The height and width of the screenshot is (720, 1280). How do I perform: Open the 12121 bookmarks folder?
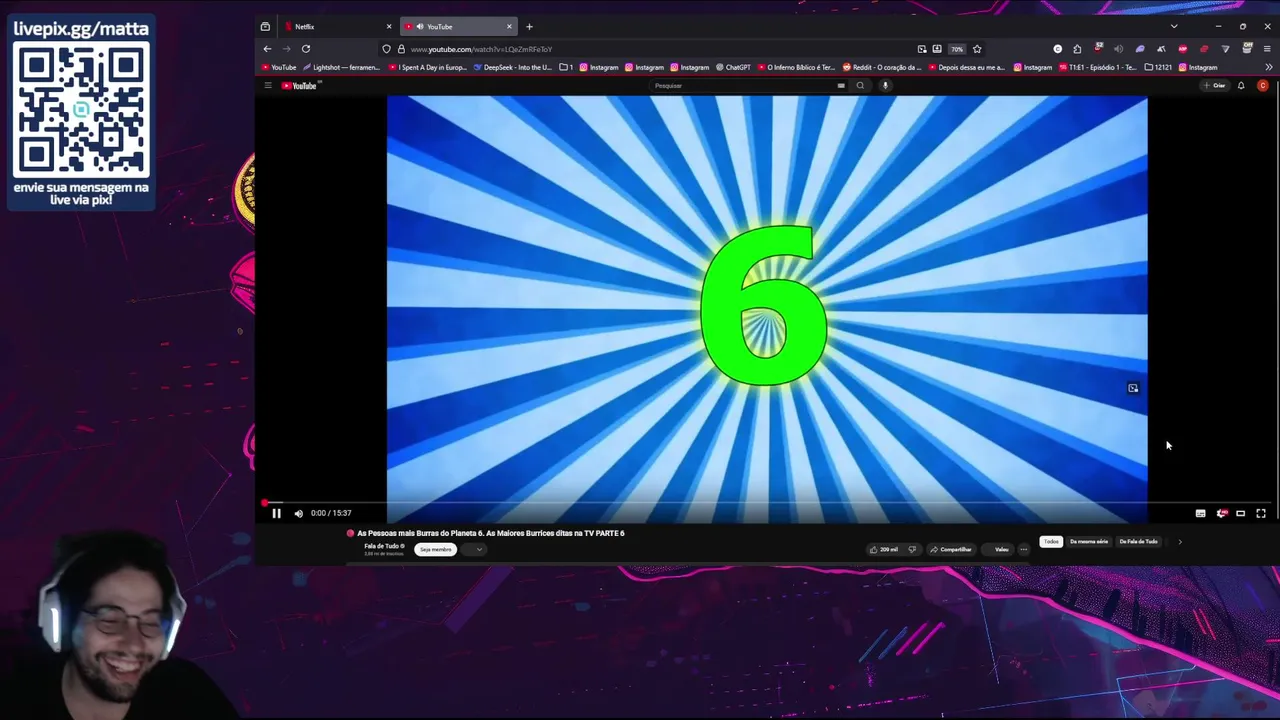click(x=1157, y=67)
